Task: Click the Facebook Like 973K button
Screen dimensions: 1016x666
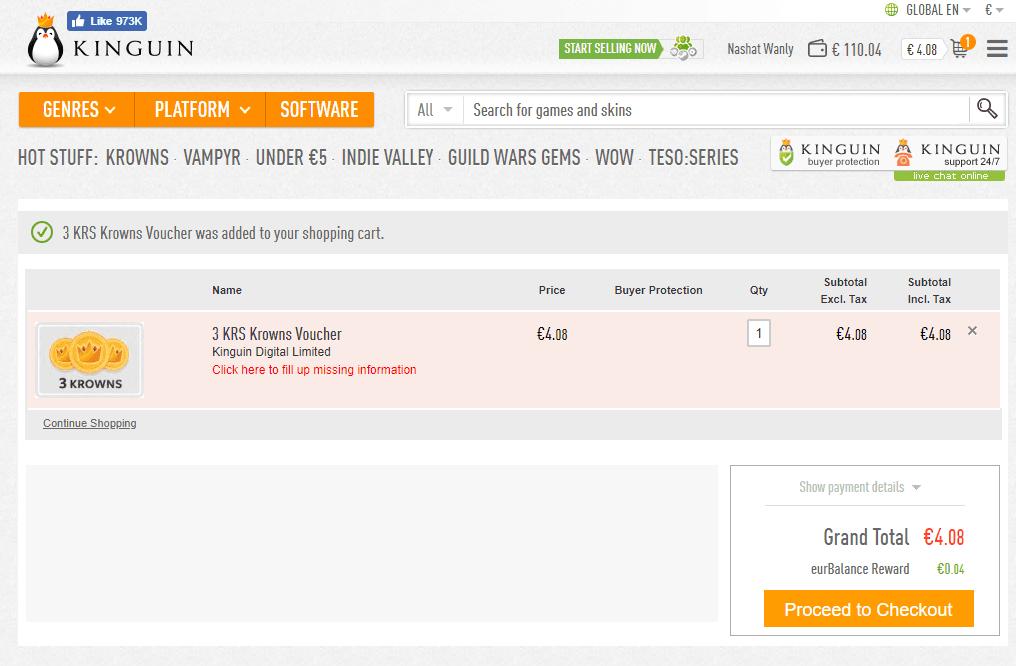Action: pos(107,21)
